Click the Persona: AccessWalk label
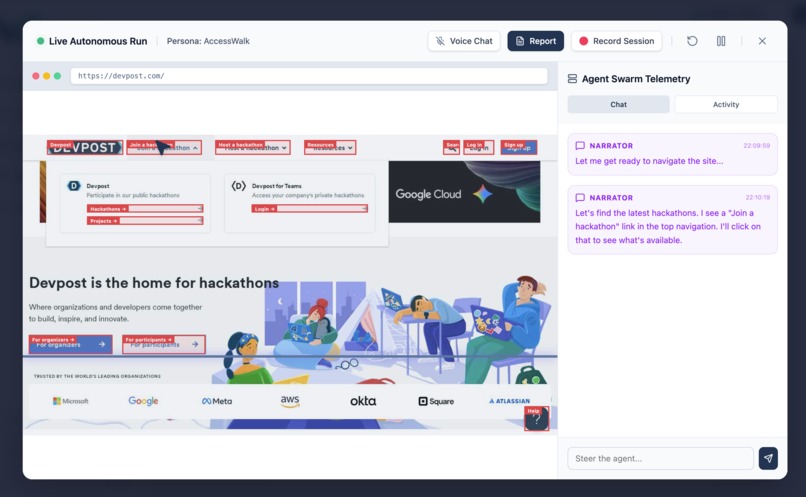Image resolution: width=806 pixels, height=497 pixels. 208,41
